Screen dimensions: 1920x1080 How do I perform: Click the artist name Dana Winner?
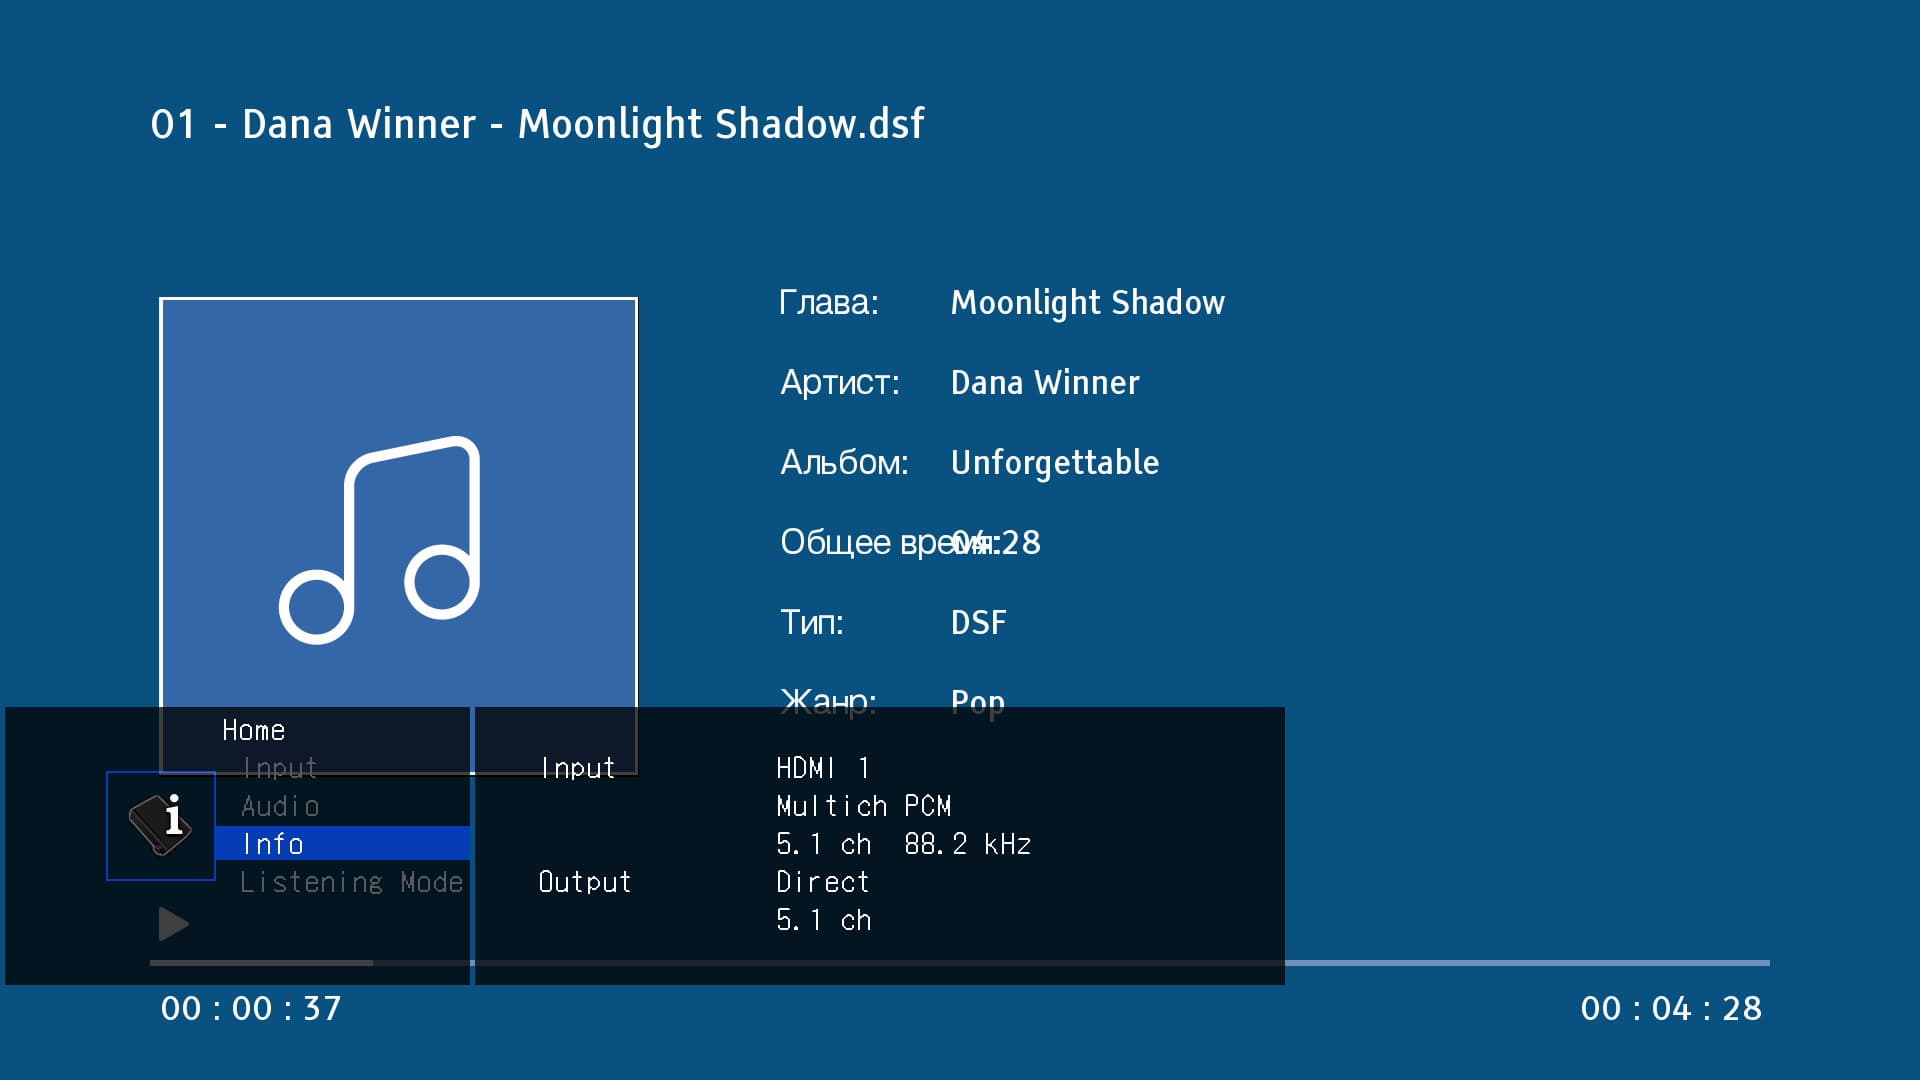click(1044, 382)
